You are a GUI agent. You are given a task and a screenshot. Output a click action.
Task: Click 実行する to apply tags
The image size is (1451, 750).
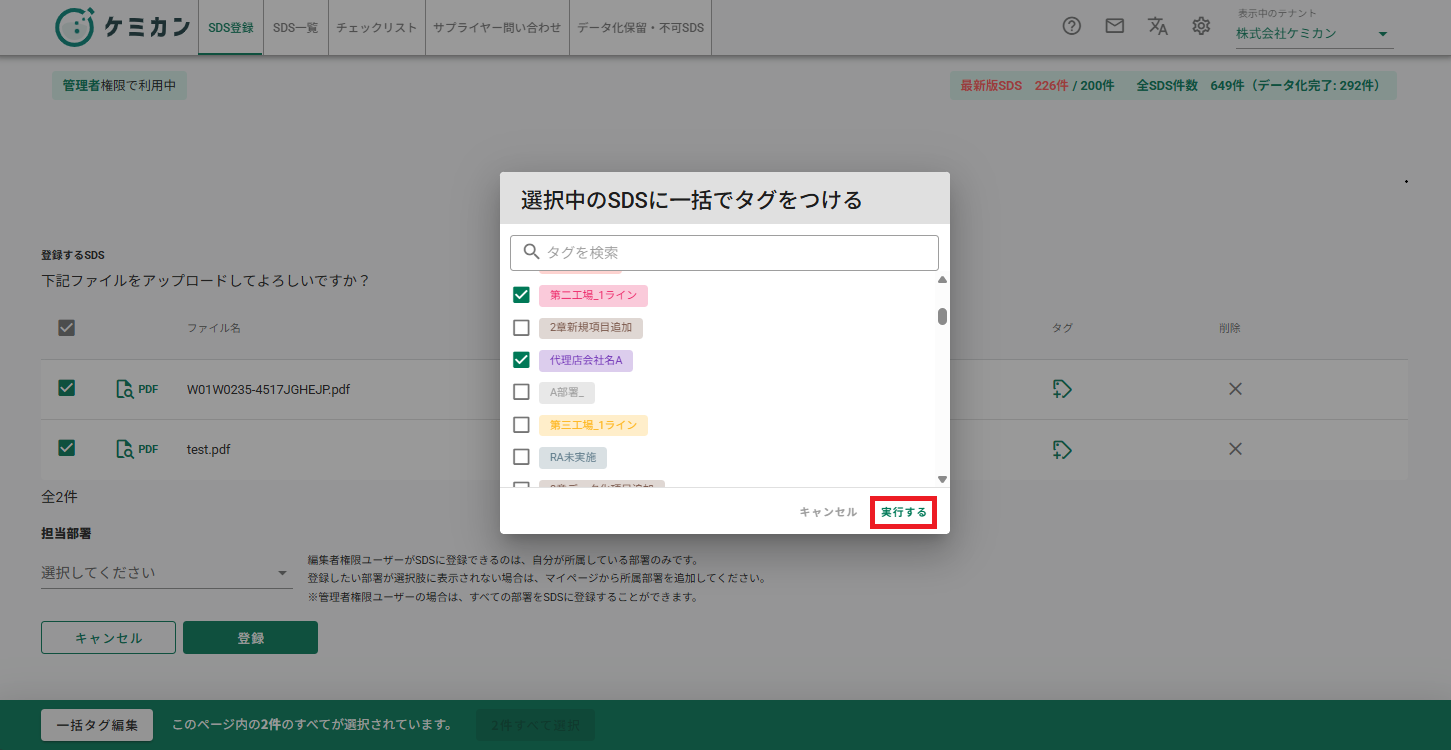903,512
